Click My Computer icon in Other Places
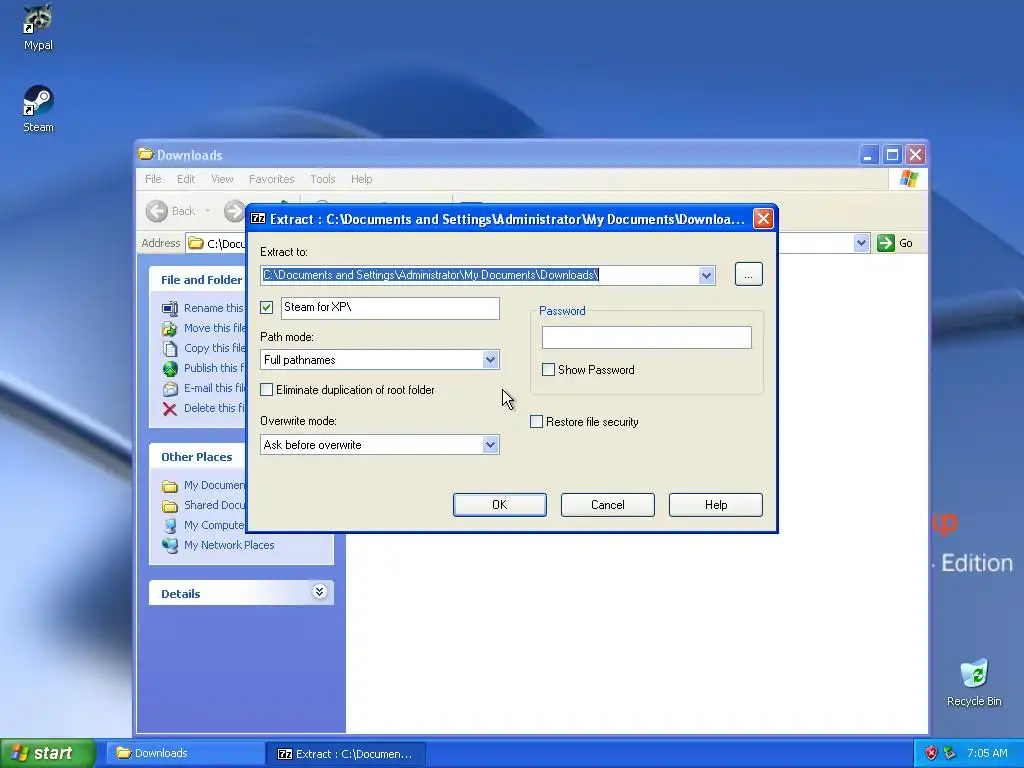The height and width of the screenshot is (768, 1024). (170, 526)
